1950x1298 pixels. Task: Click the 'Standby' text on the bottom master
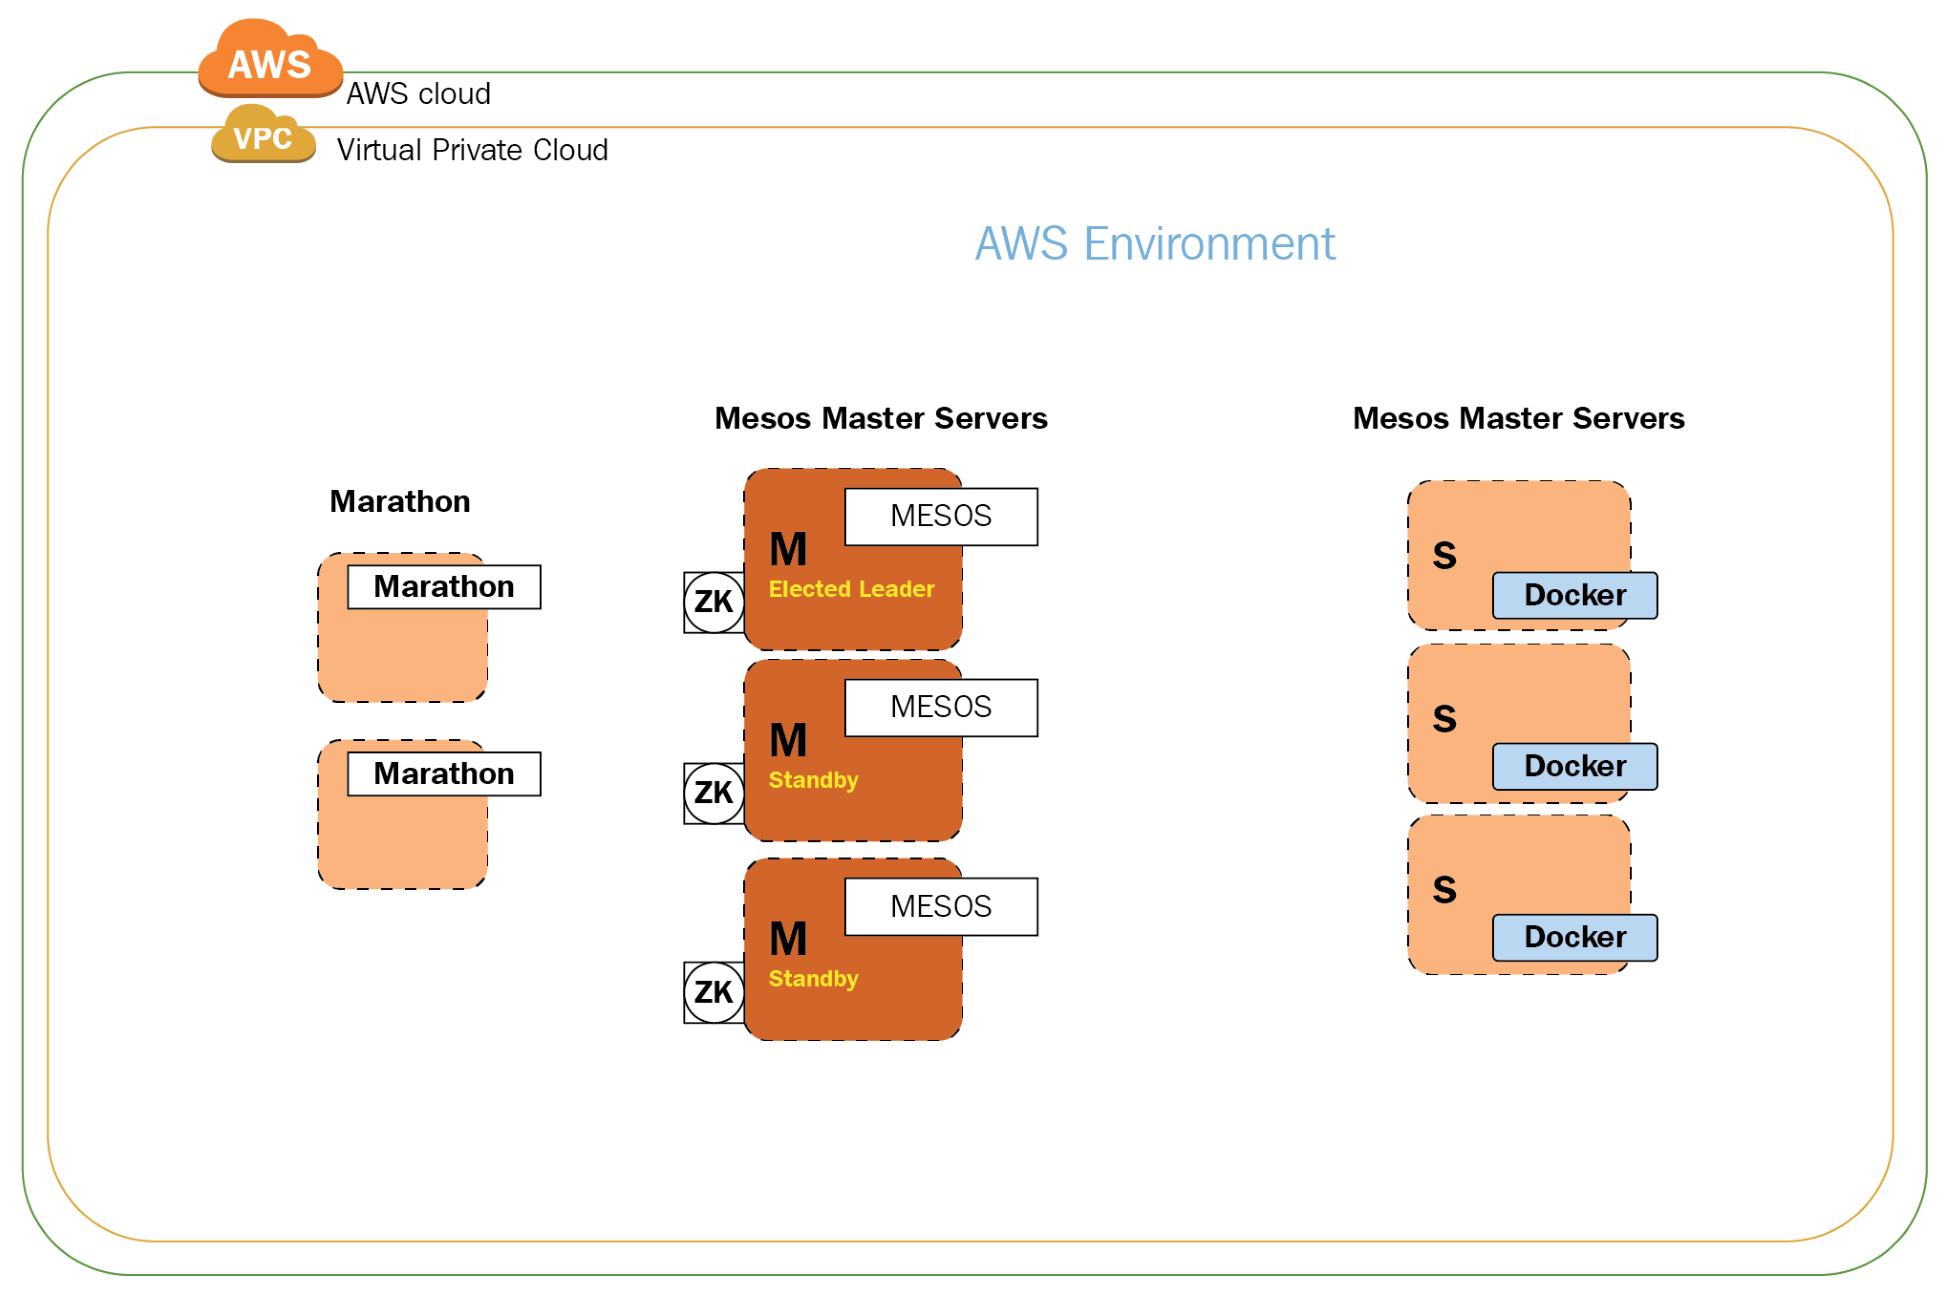tap(813, 979)
